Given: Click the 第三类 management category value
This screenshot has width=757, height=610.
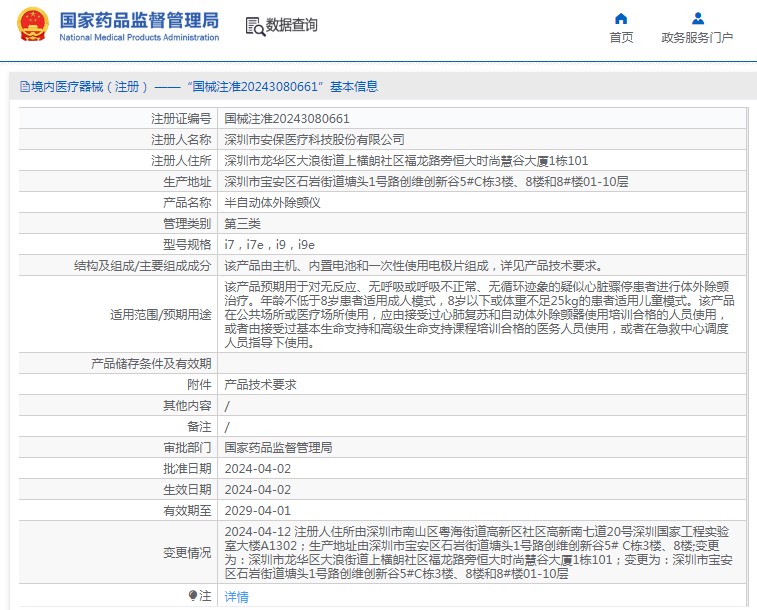Looking at the screenshot, I should [x=242, y=224].
